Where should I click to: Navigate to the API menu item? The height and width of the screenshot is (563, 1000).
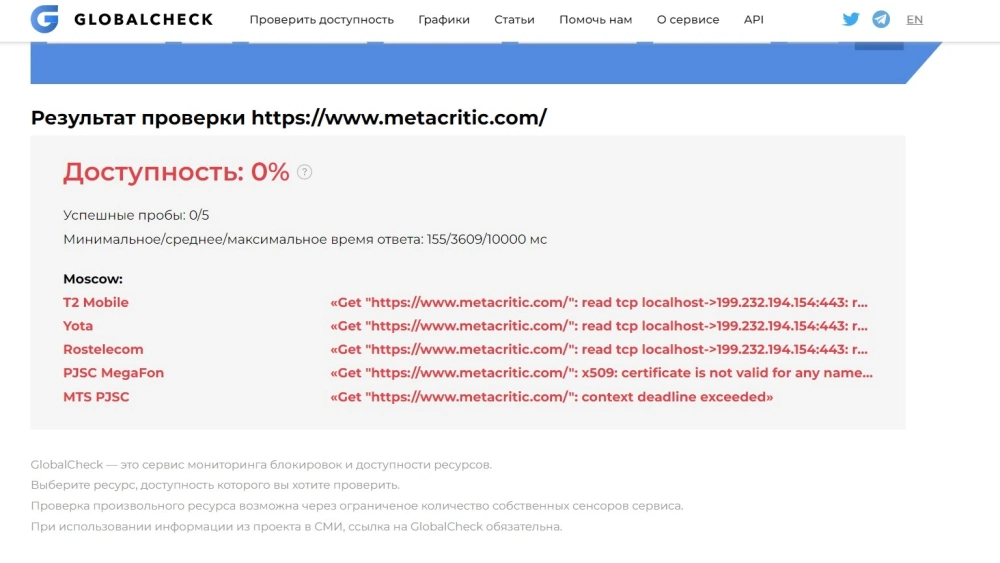(754, 20)
